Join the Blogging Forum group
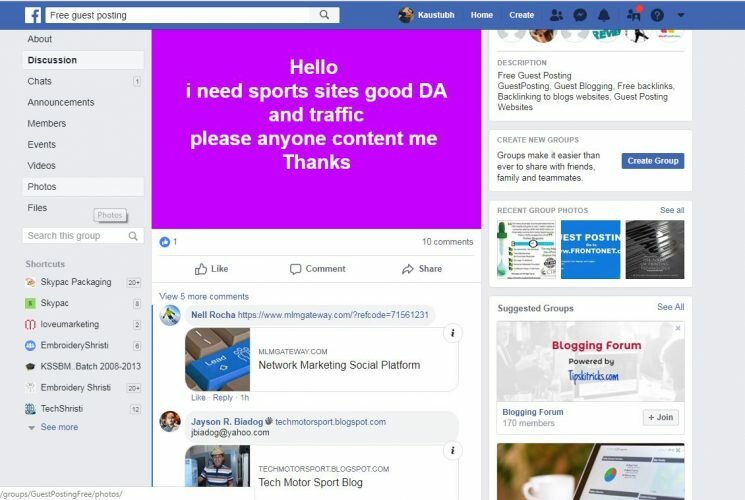Image resolution: width=745 pixels, height=500 pixels. (x=660, y=417)
